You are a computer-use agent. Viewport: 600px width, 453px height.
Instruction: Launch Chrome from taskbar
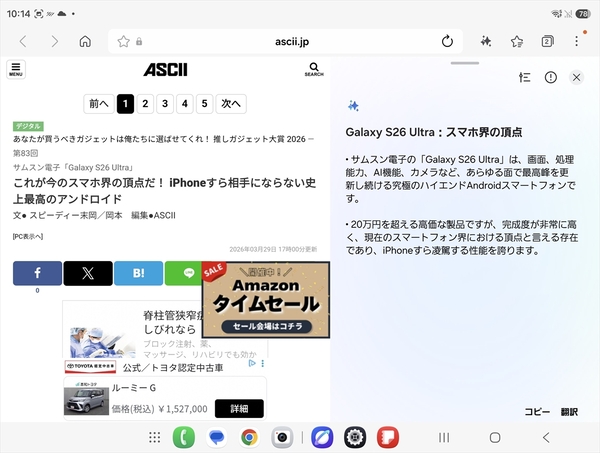point(249,437)
